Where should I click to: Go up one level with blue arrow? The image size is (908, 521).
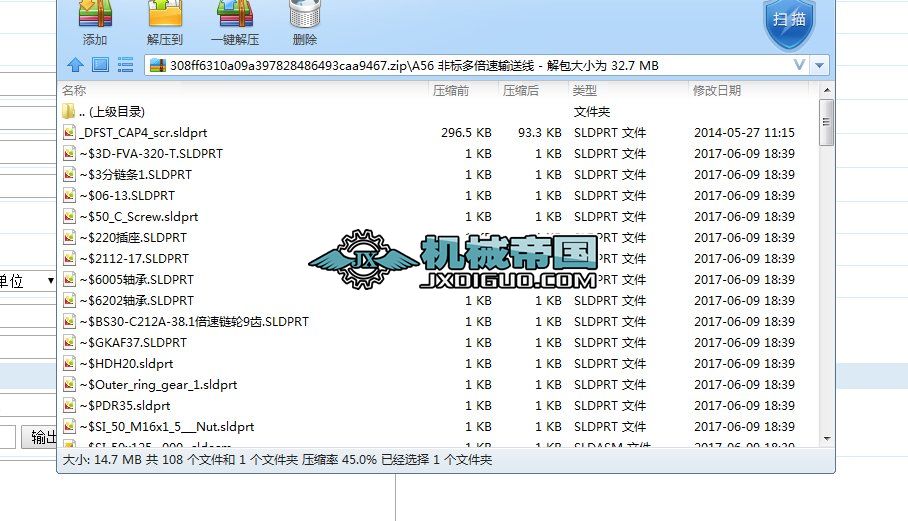click(75, 65)
